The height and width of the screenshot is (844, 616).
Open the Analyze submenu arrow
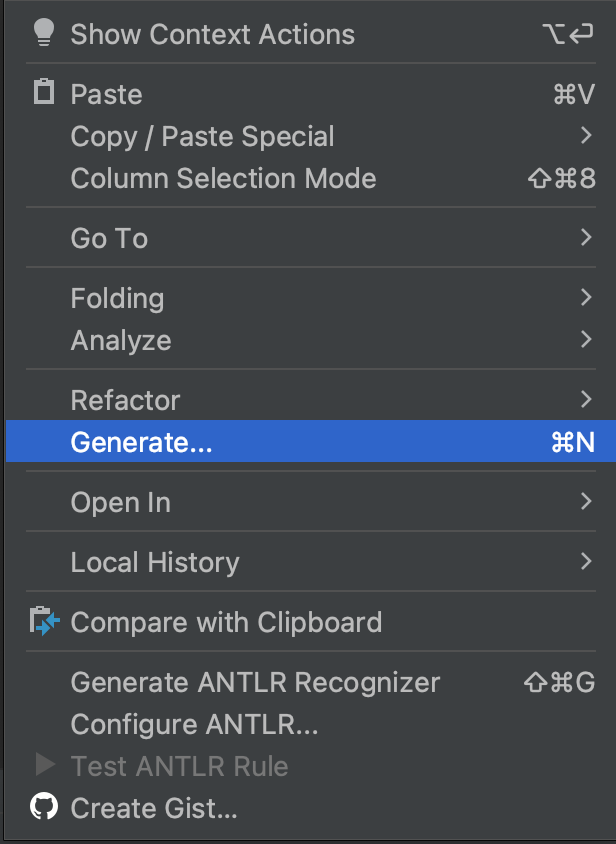tap(586, 339)
